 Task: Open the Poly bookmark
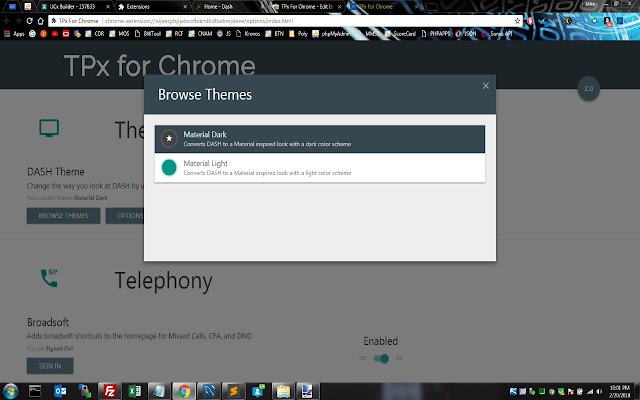click(x=298, y=34)
